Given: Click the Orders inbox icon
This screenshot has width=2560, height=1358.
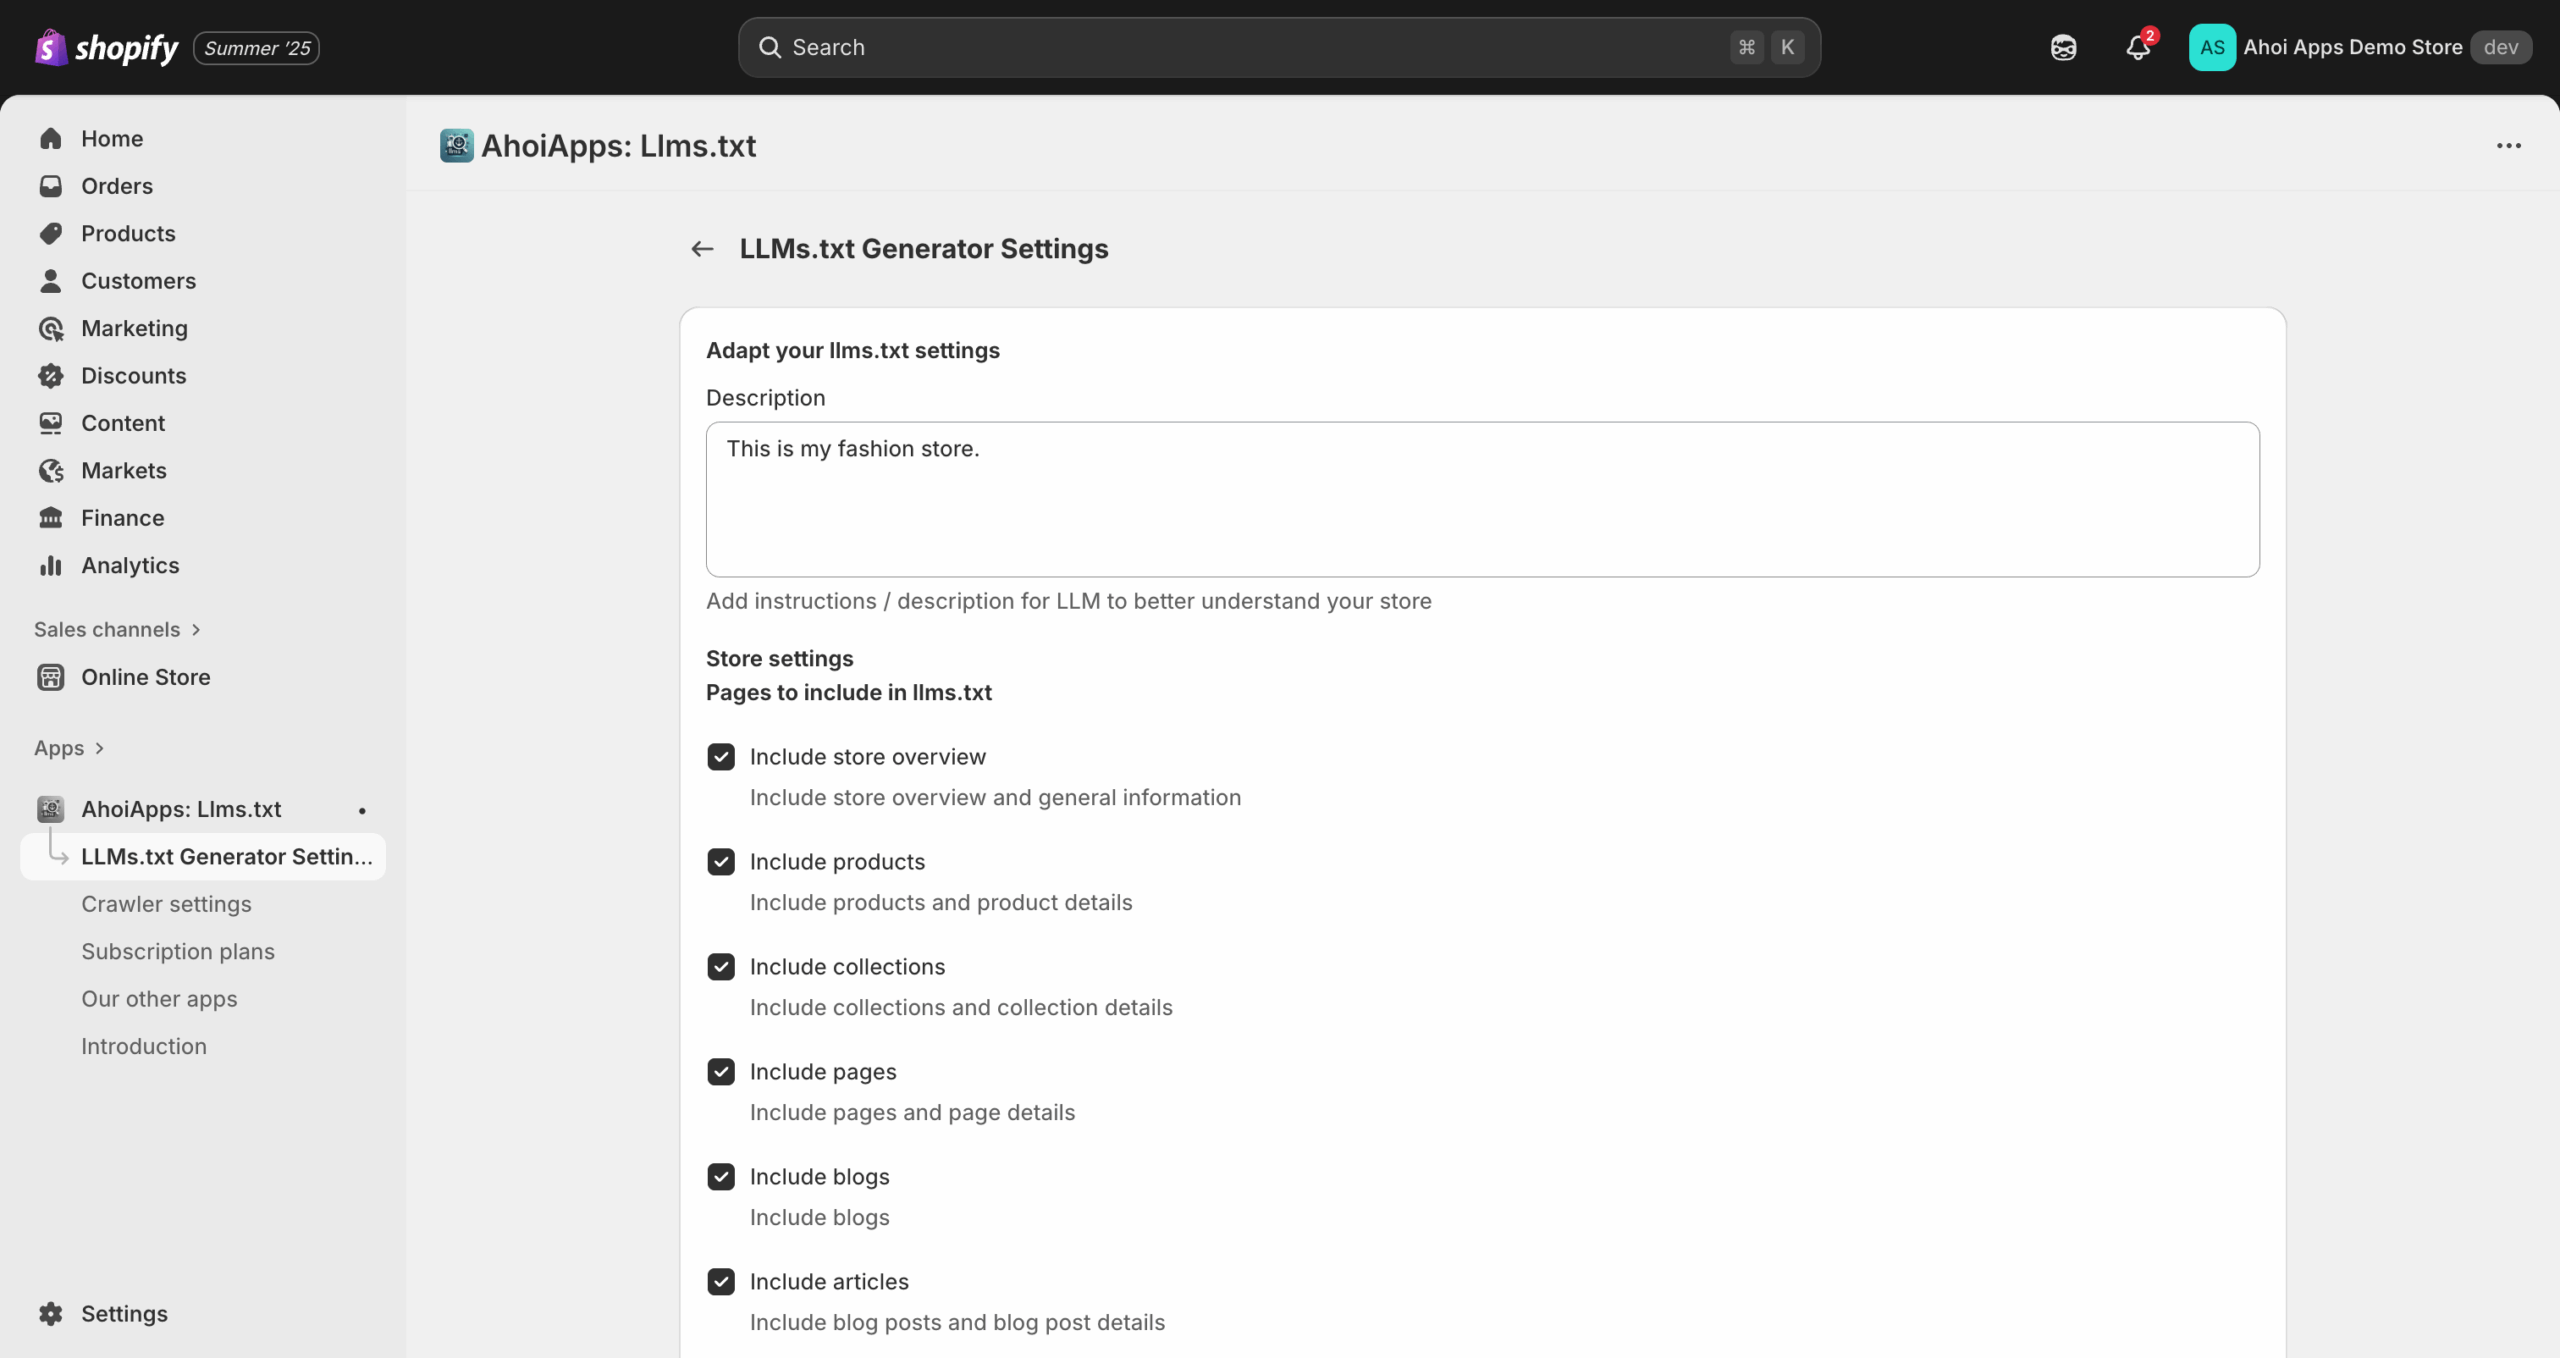Looking at the screenshot, I should click(51, 186).
